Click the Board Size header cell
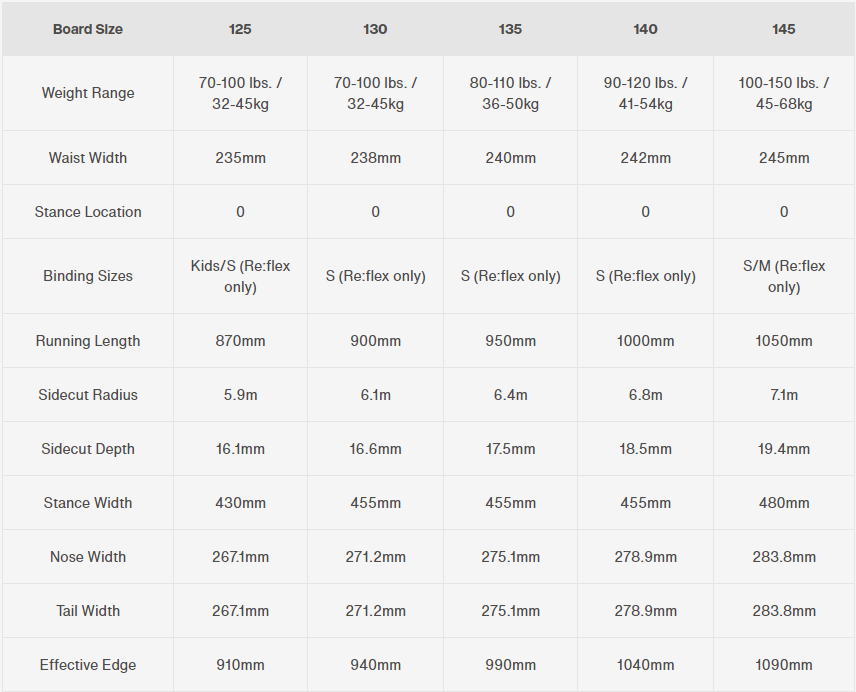856x692 pixels. [88, 29]
